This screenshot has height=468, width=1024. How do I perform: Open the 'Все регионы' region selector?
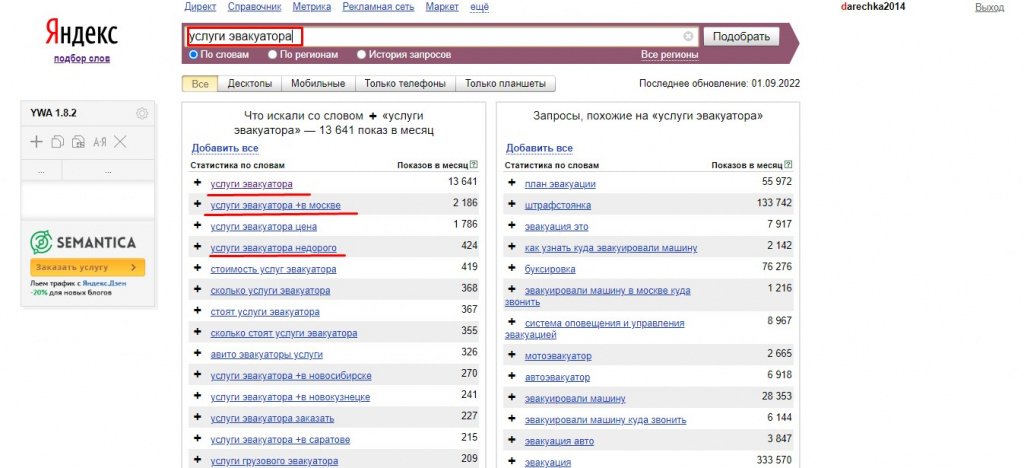click(669, 55)
